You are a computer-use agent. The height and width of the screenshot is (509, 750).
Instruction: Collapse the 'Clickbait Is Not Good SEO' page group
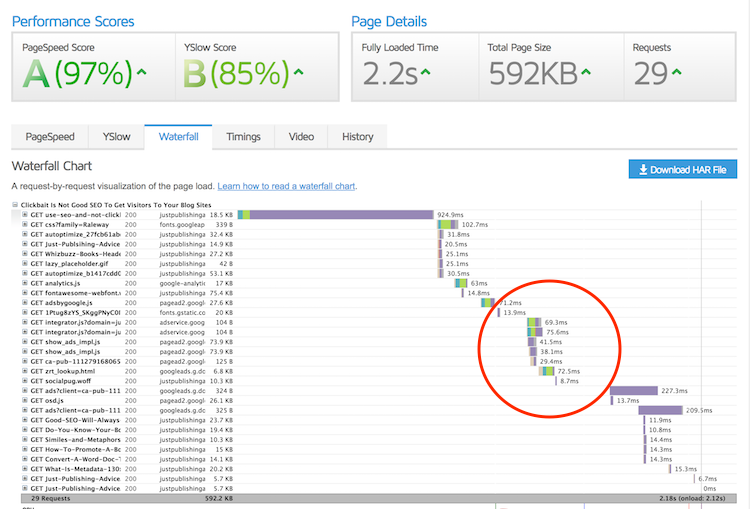pos(15,205)
